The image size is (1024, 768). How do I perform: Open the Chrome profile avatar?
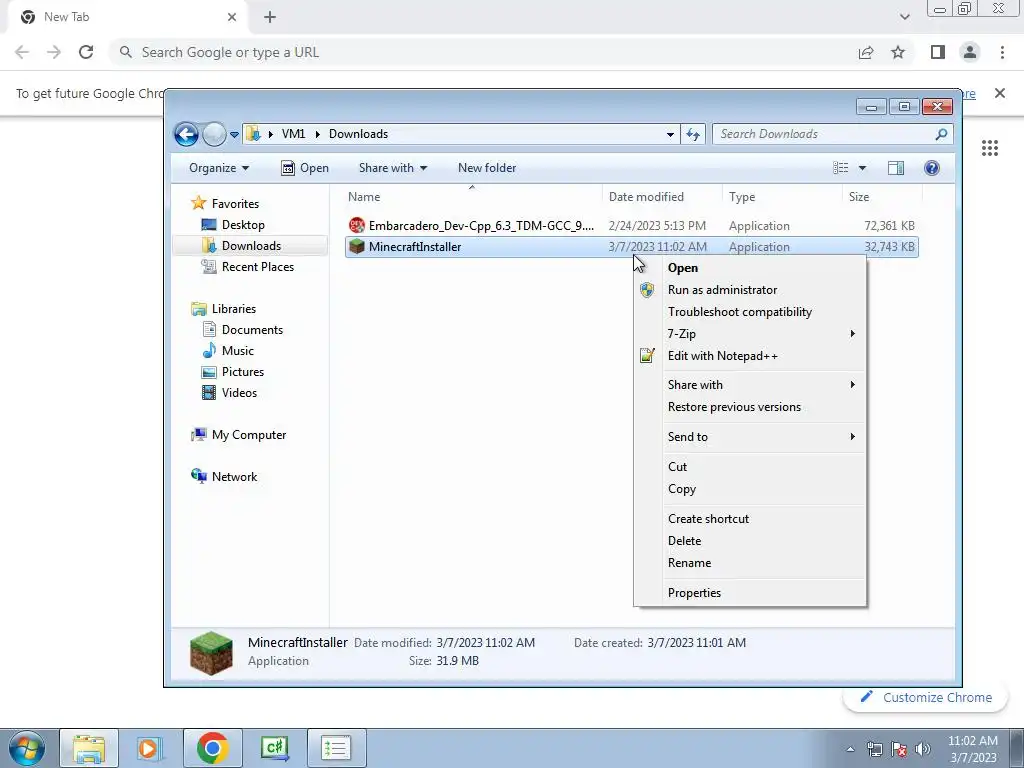point(970,52)
